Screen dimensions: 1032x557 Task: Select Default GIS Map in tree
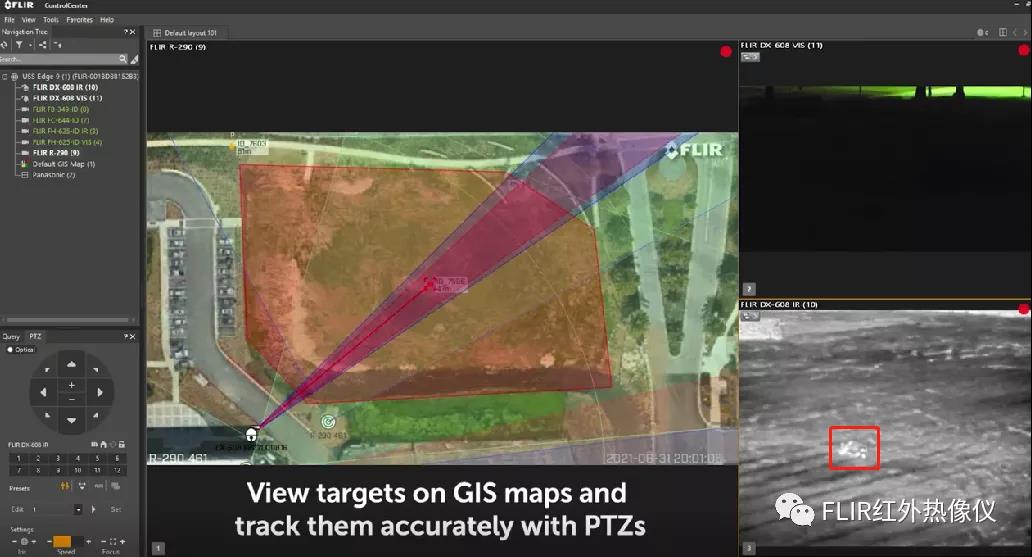click(62, 164)
